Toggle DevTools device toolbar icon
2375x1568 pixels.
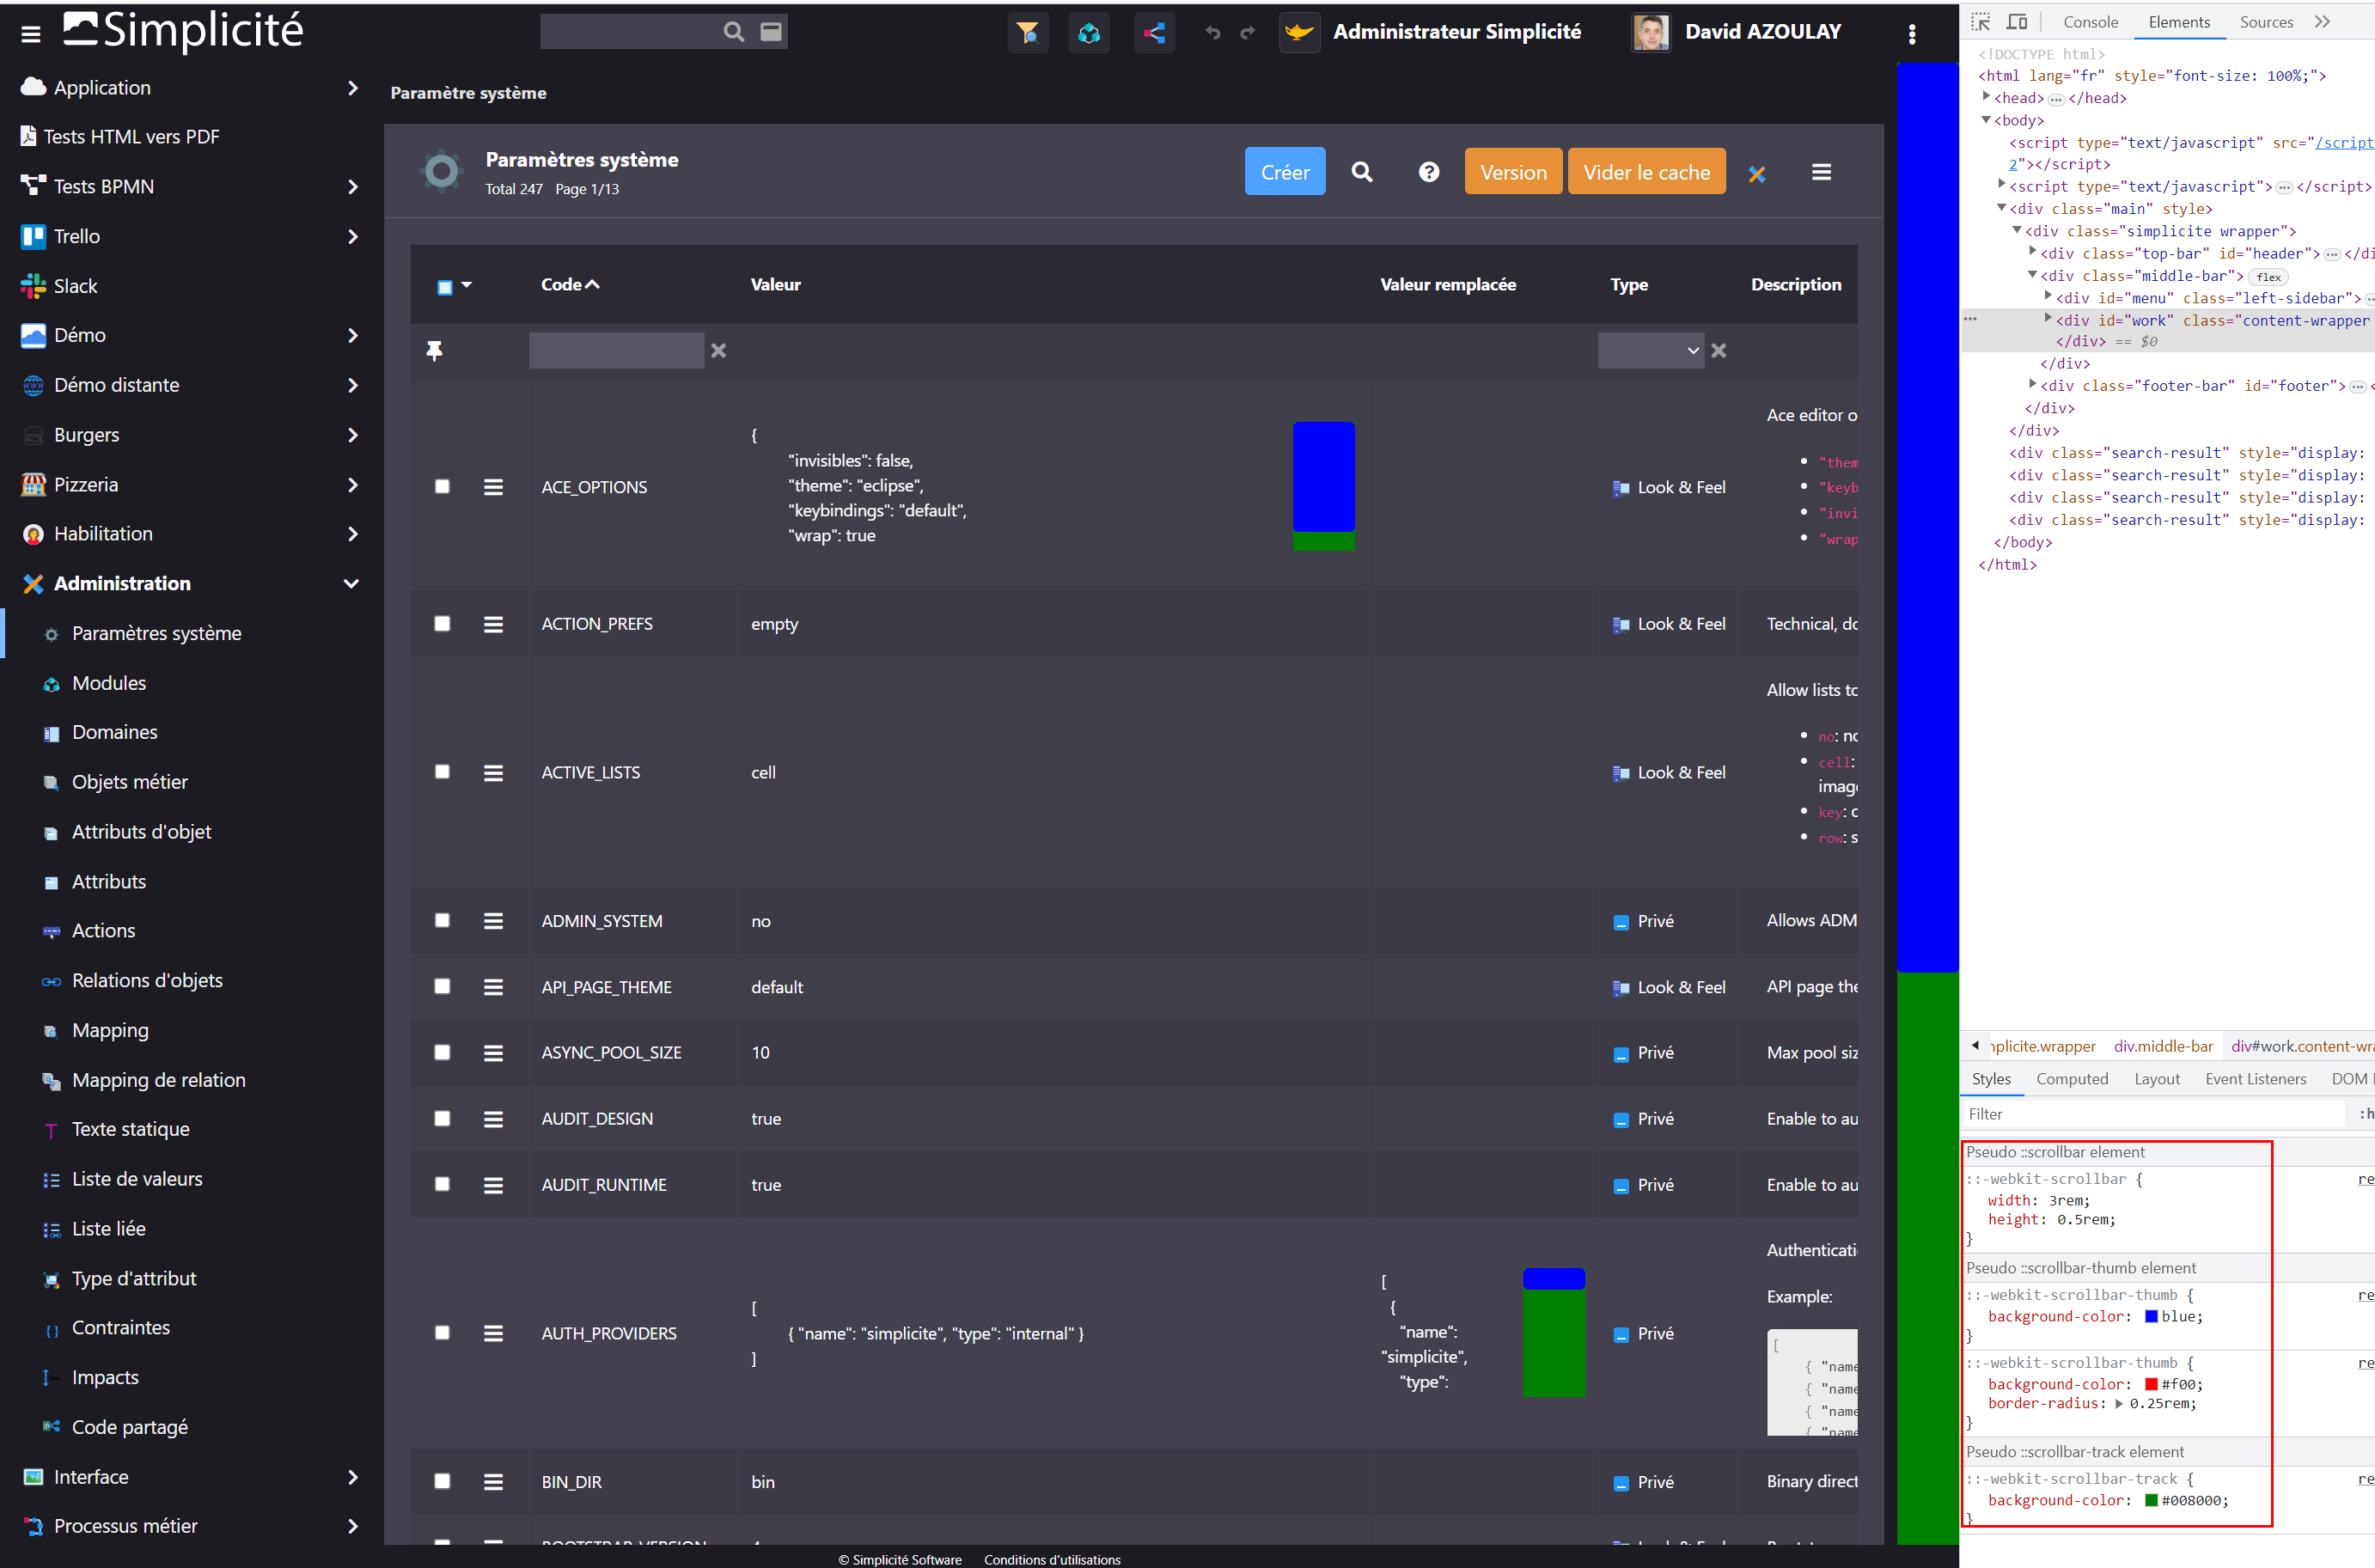[x=2017, y=21]
